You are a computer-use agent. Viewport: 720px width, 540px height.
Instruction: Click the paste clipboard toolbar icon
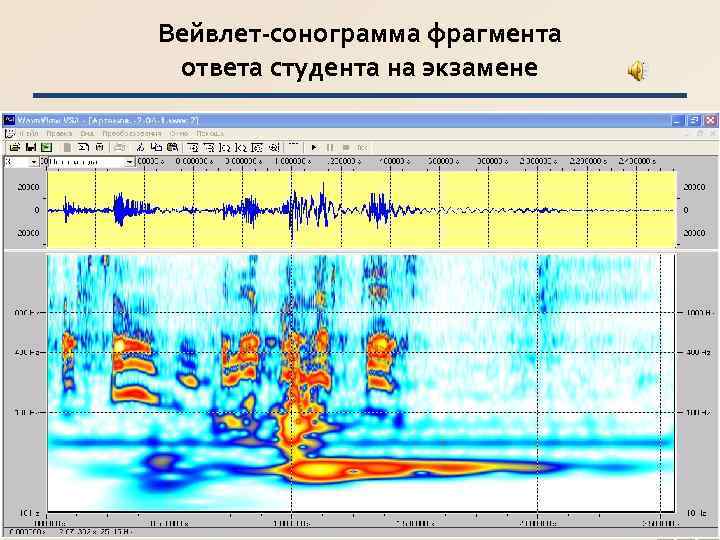click(173, 147)
